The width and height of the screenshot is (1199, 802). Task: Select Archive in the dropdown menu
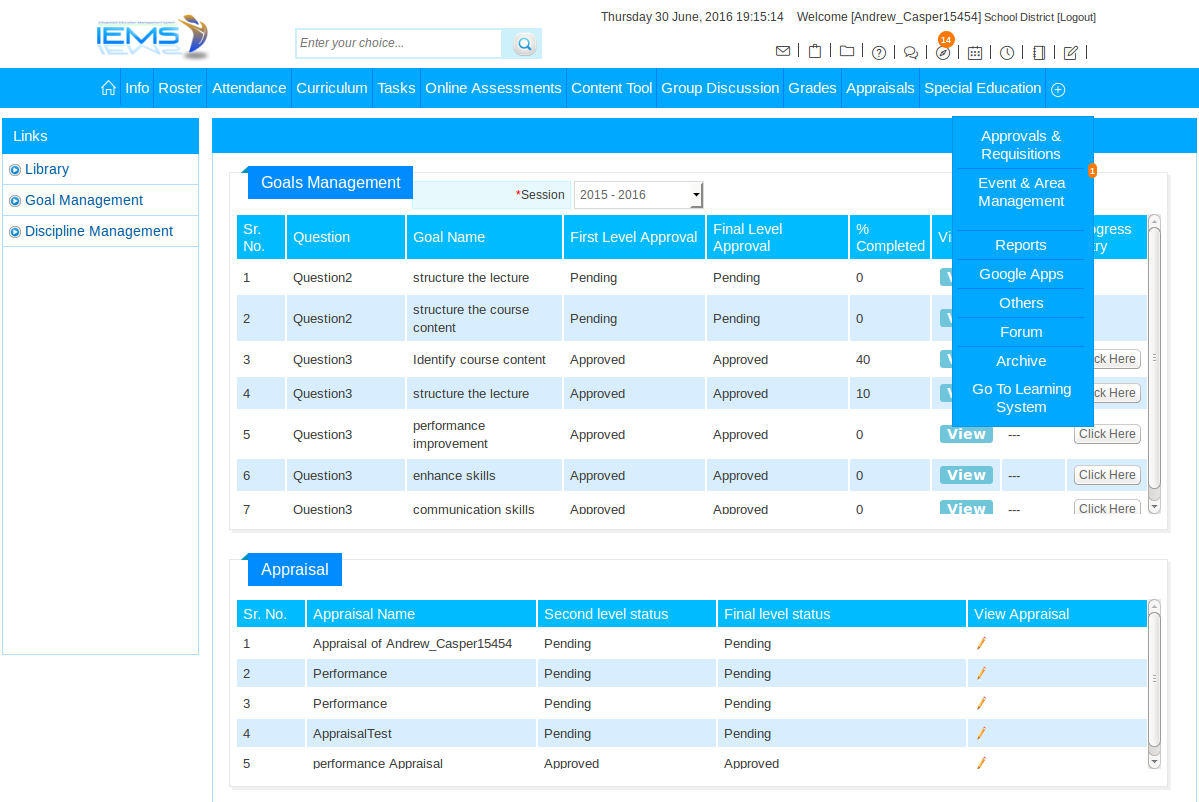click(x=1021, y=361)
